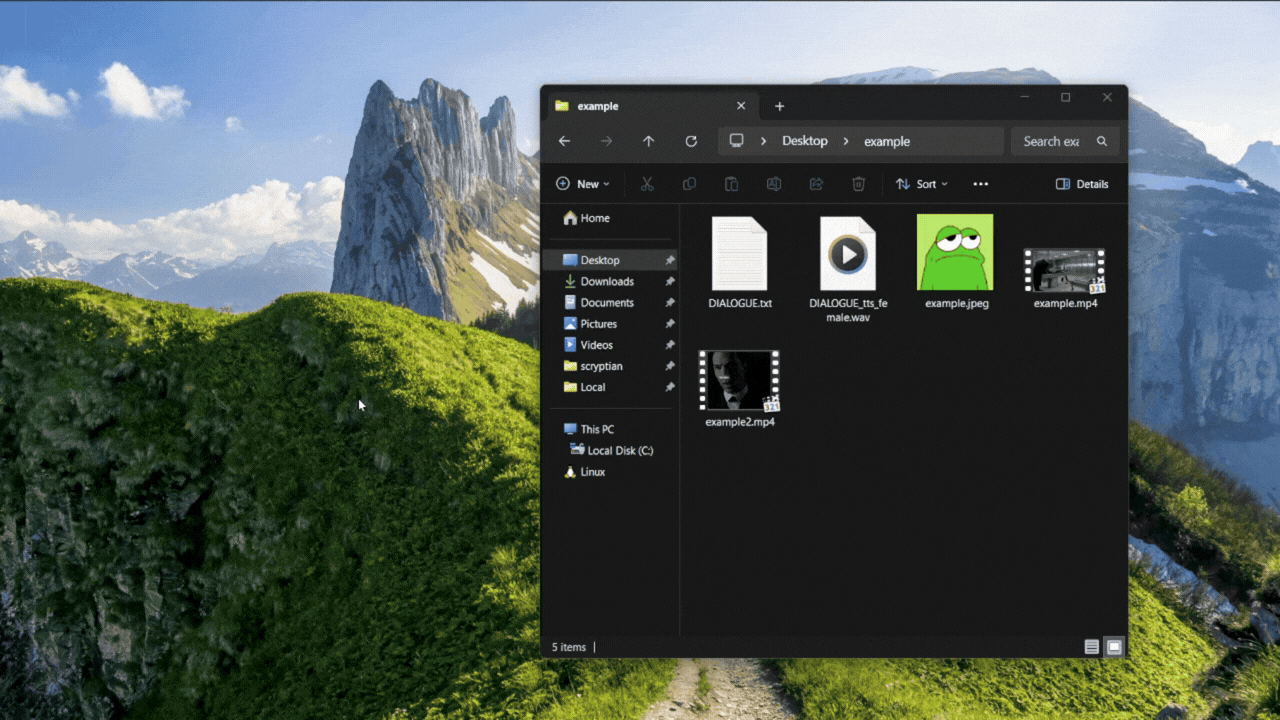Toggle the Details pane
This screenshot has width=1280, height=720.
[1082, 184]
